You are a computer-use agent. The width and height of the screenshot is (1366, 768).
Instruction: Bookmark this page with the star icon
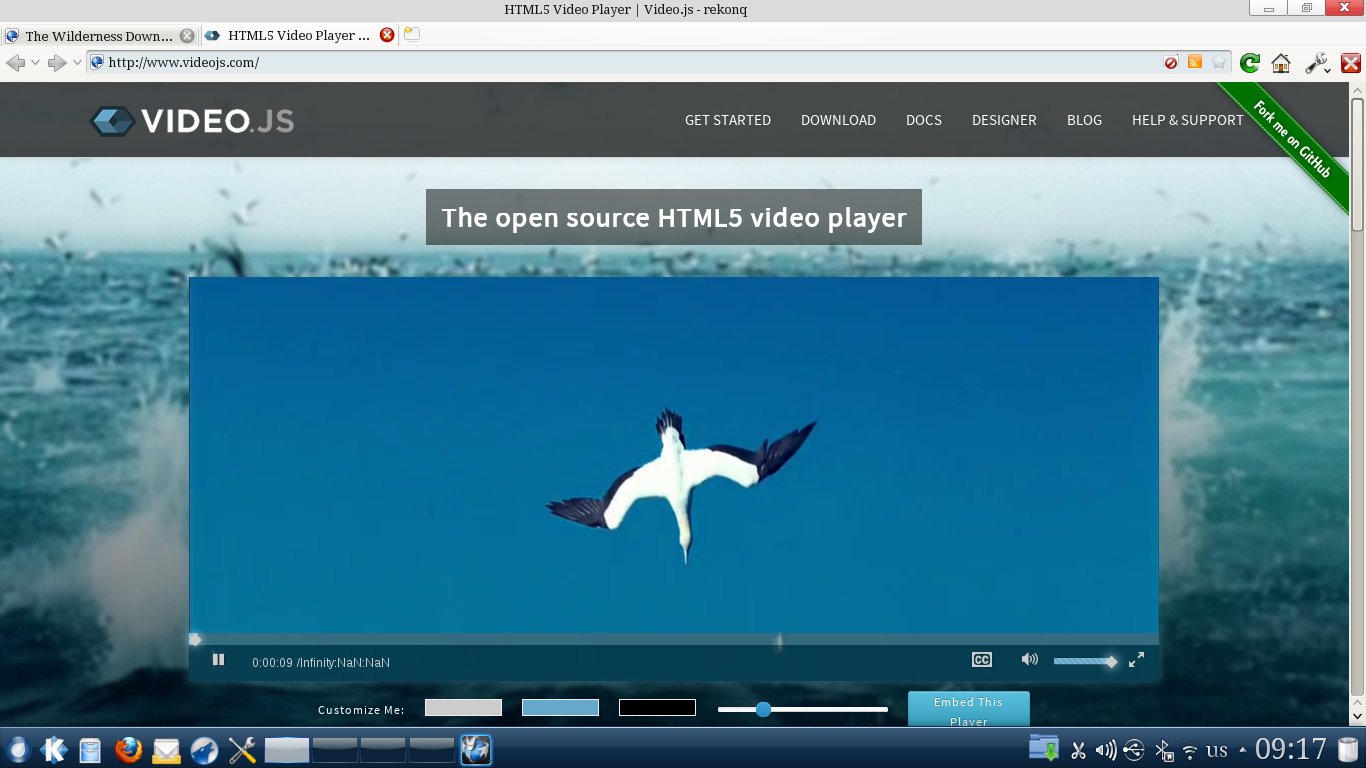1219,62
